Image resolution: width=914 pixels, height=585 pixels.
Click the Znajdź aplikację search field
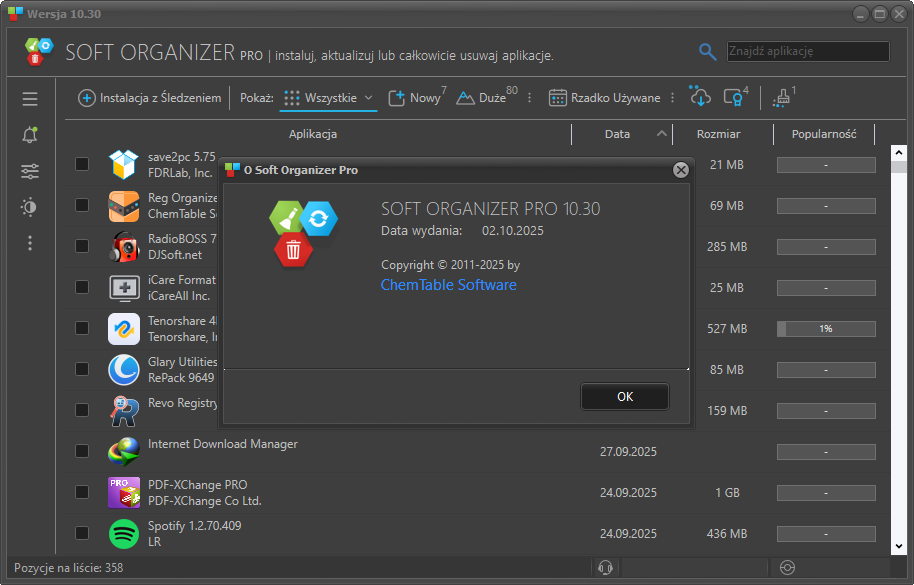click(x=808, y=51)
